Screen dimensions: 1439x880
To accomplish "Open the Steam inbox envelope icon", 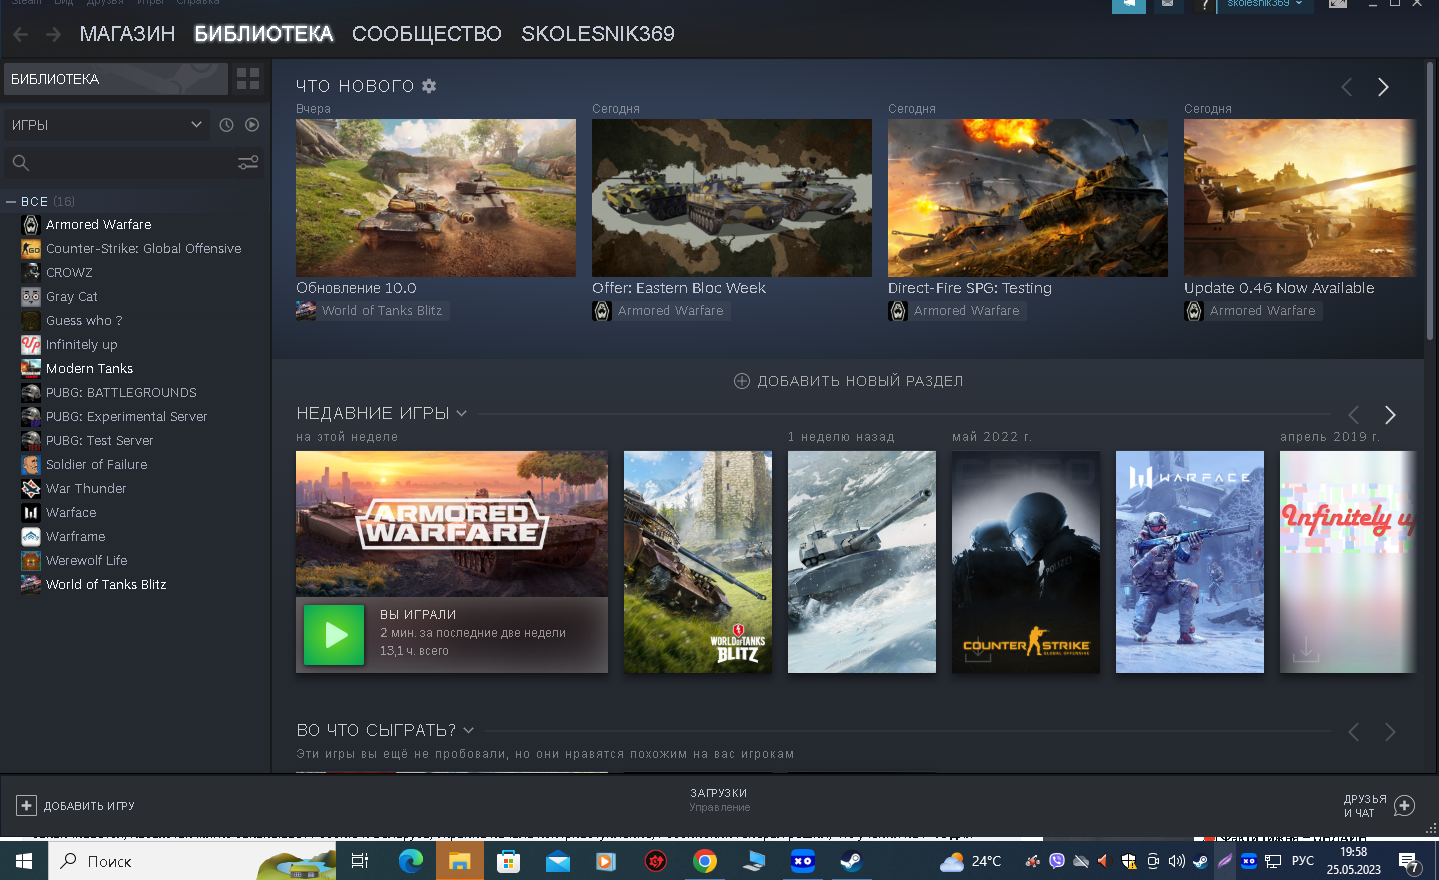I will coord(1167,5).
